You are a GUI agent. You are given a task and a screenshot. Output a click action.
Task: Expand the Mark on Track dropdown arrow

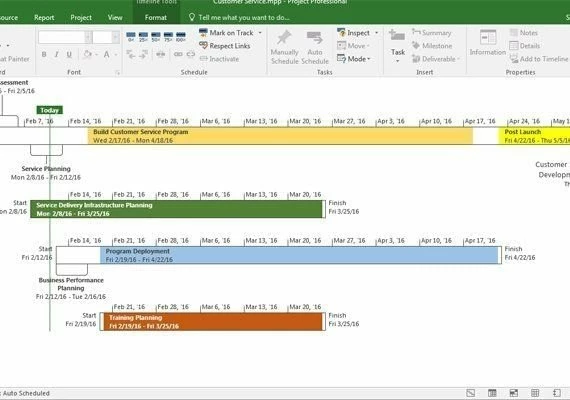click(x=260, y=33)
